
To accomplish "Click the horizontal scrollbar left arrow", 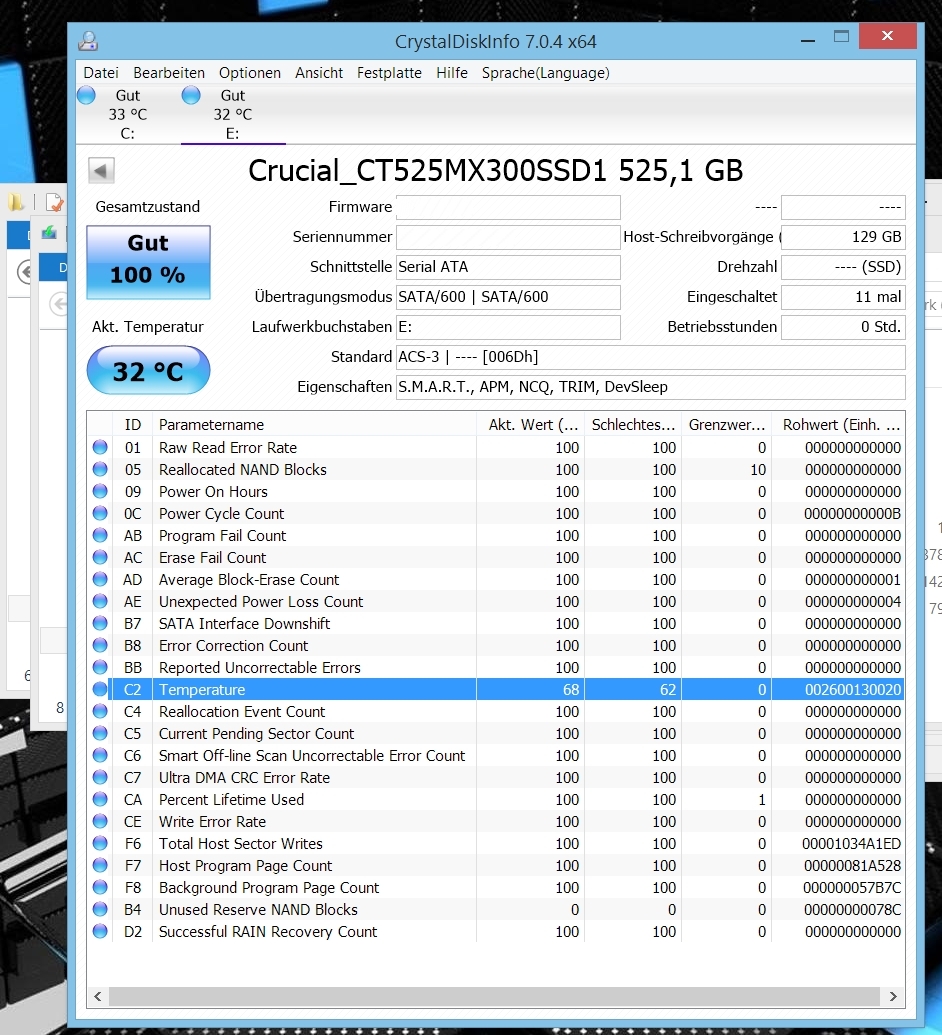I will point(98,996).
